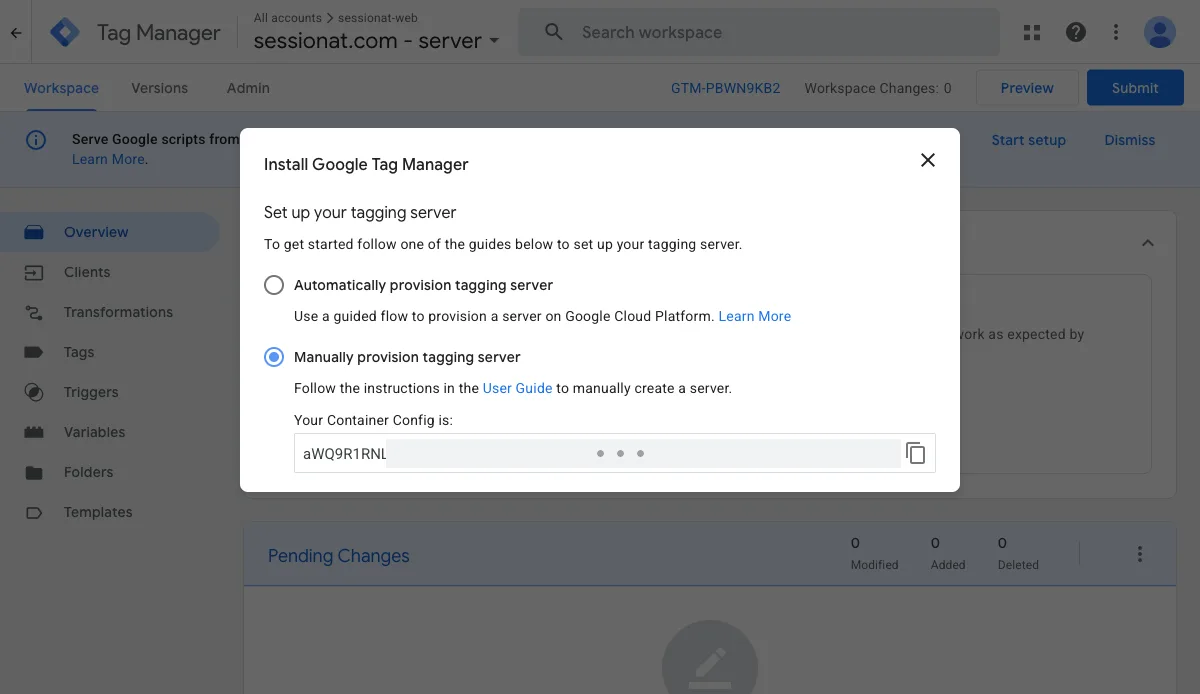Image resolution: width=1200 pixels, height=694 pixels.
Task: Open Pending Changes more options menu
Action: [1139, 554]
